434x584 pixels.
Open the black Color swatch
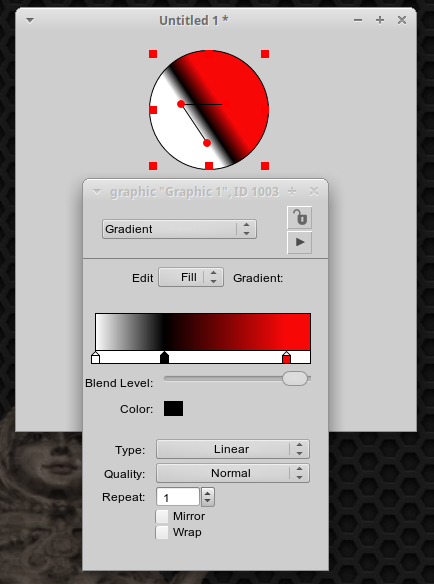[x=174, y=409]
